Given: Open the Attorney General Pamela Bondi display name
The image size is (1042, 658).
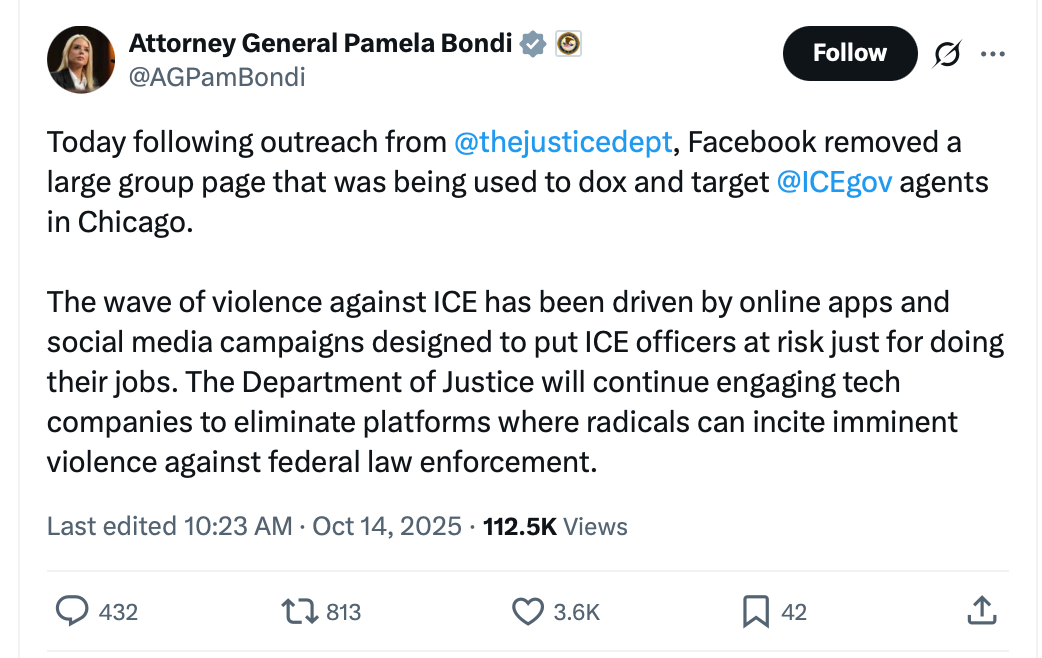Looking at the screenshot, I should tap(320, 43).
